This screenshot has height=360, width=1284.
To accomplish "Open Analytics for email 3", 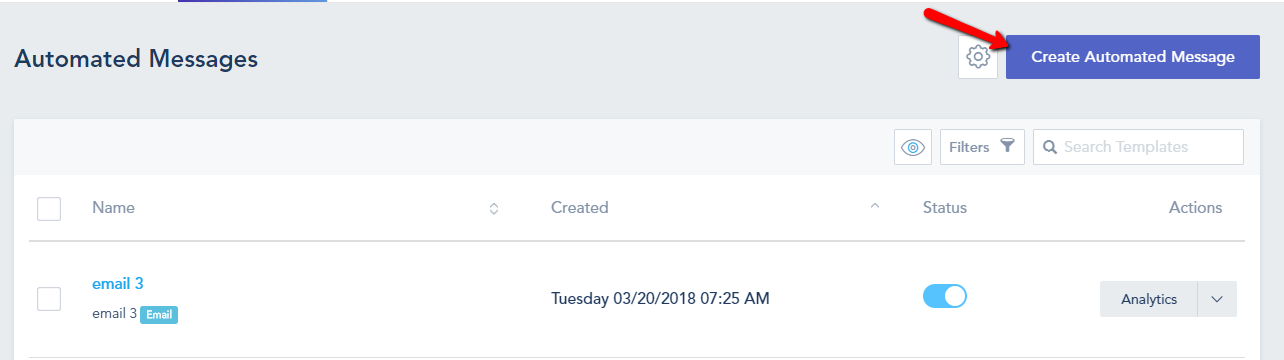I will [1148, 299].
